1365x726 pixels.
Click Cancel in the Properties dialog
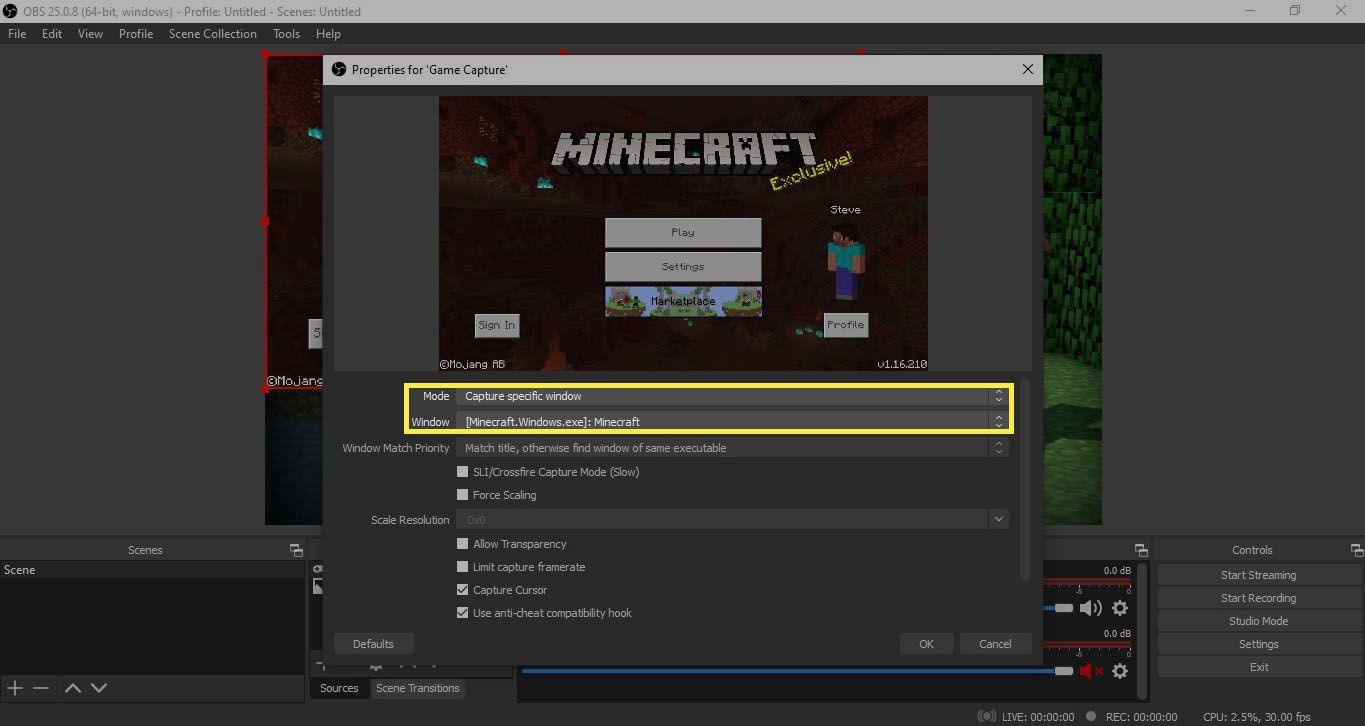995,644
